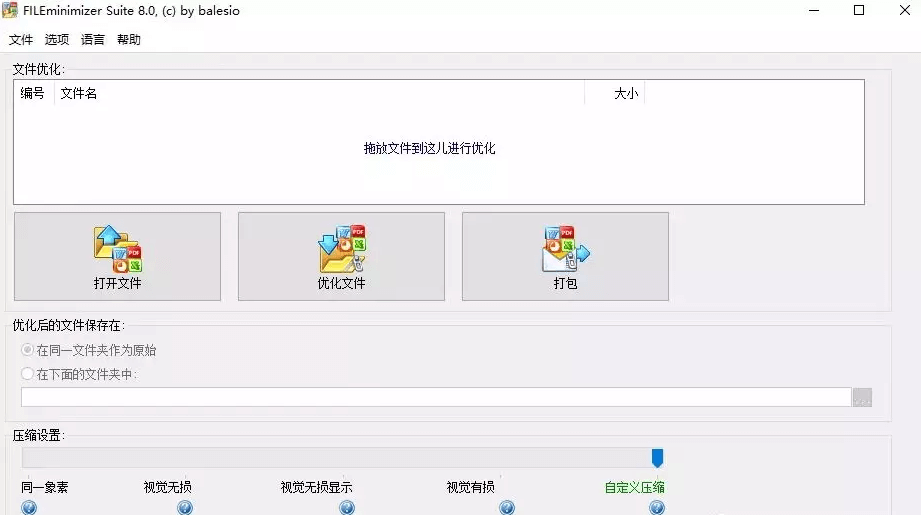The width and height of the screenshot is (921, 515).
Task: Click the 文件名 column header
Action: coord(319,93)
